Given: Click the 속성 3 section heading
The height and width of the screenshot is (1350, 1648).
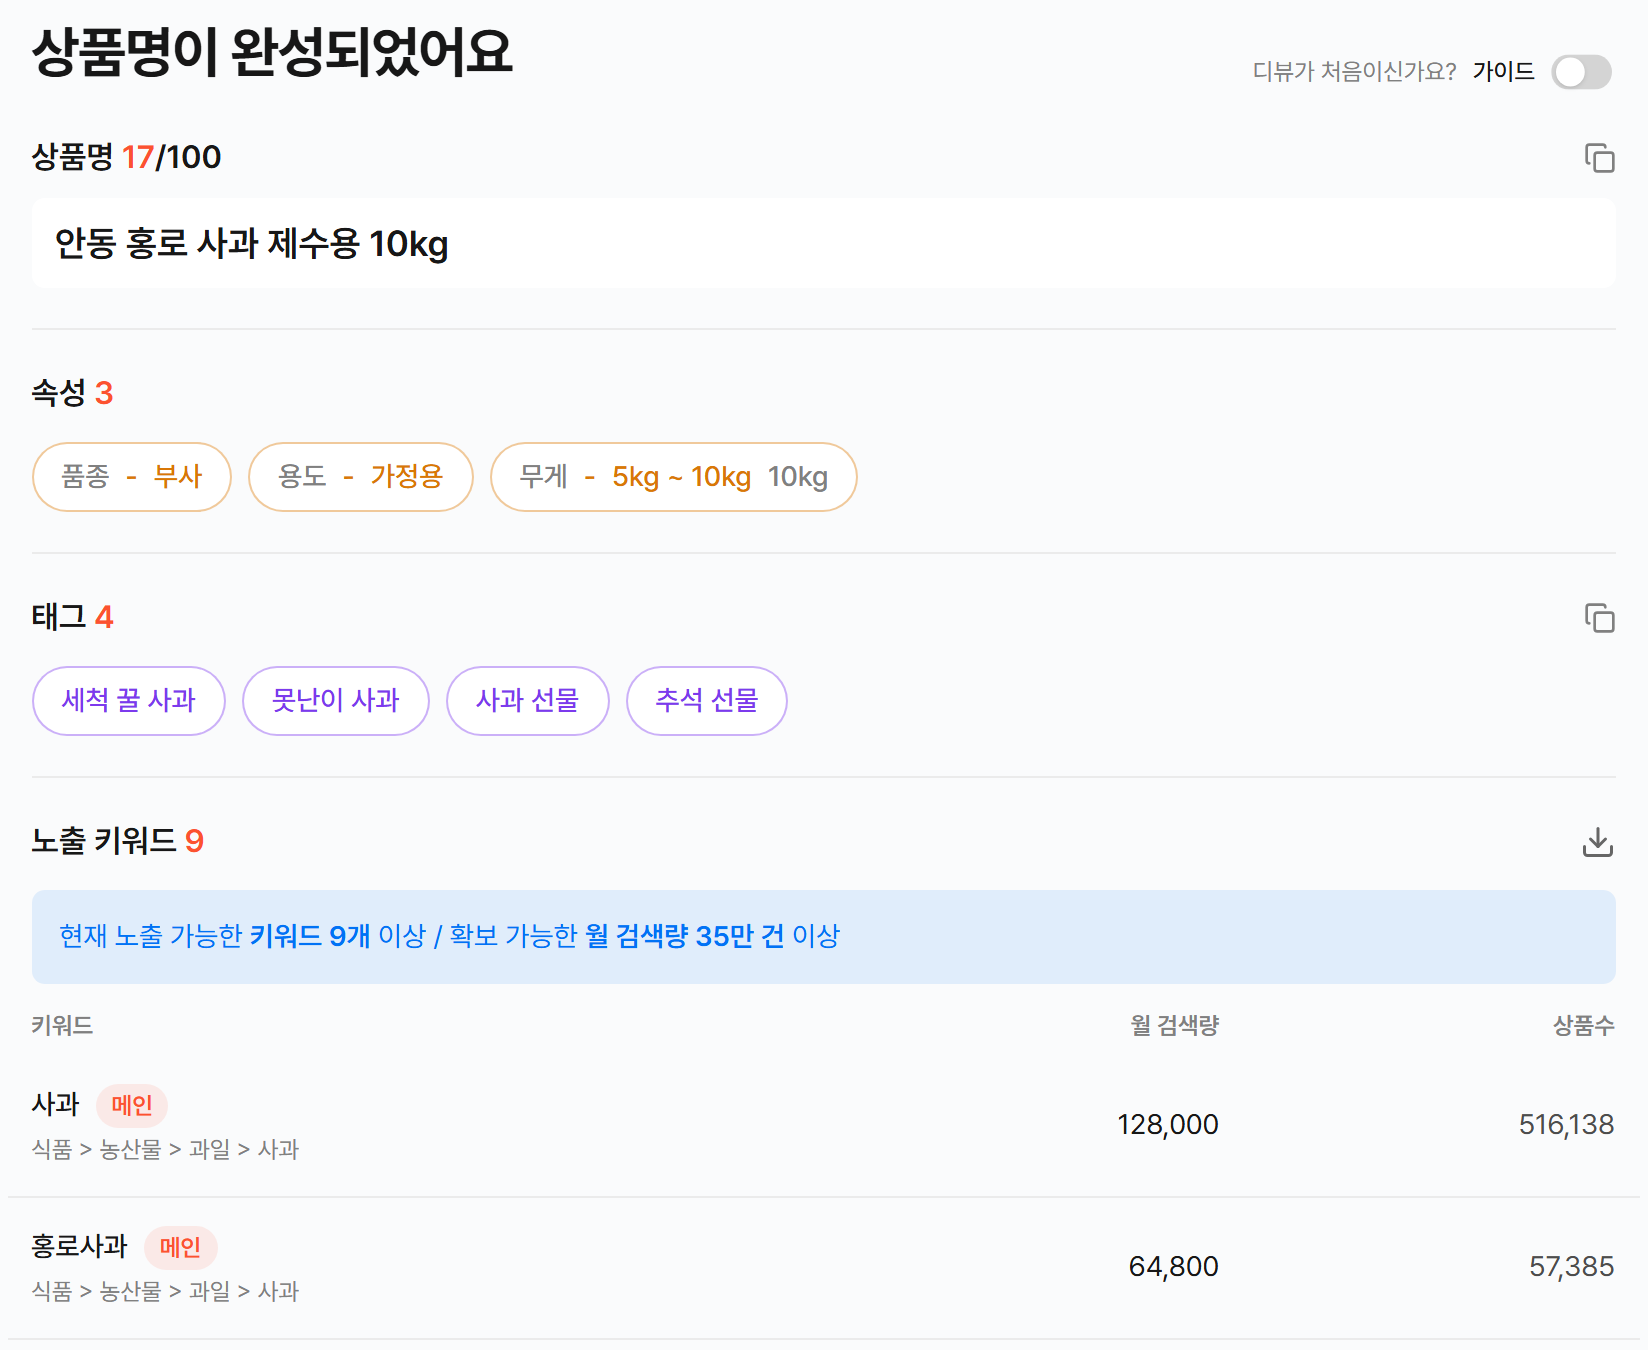Looking at the screenshot, I should coord(72,393).
